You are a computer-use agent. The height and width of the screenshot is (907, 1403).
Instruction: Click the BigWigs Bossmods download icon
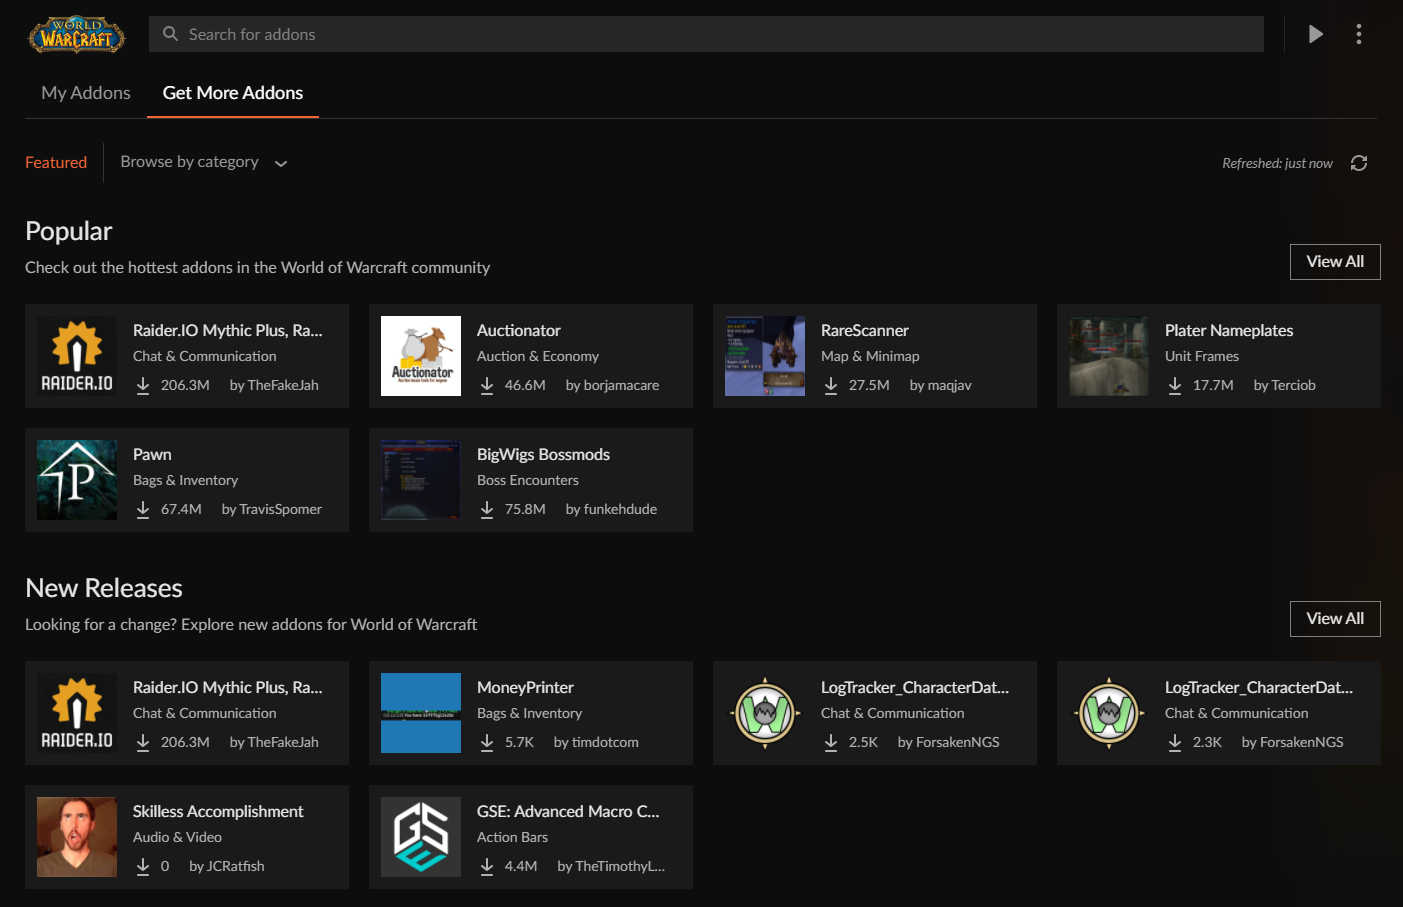(x=487, y=508)
